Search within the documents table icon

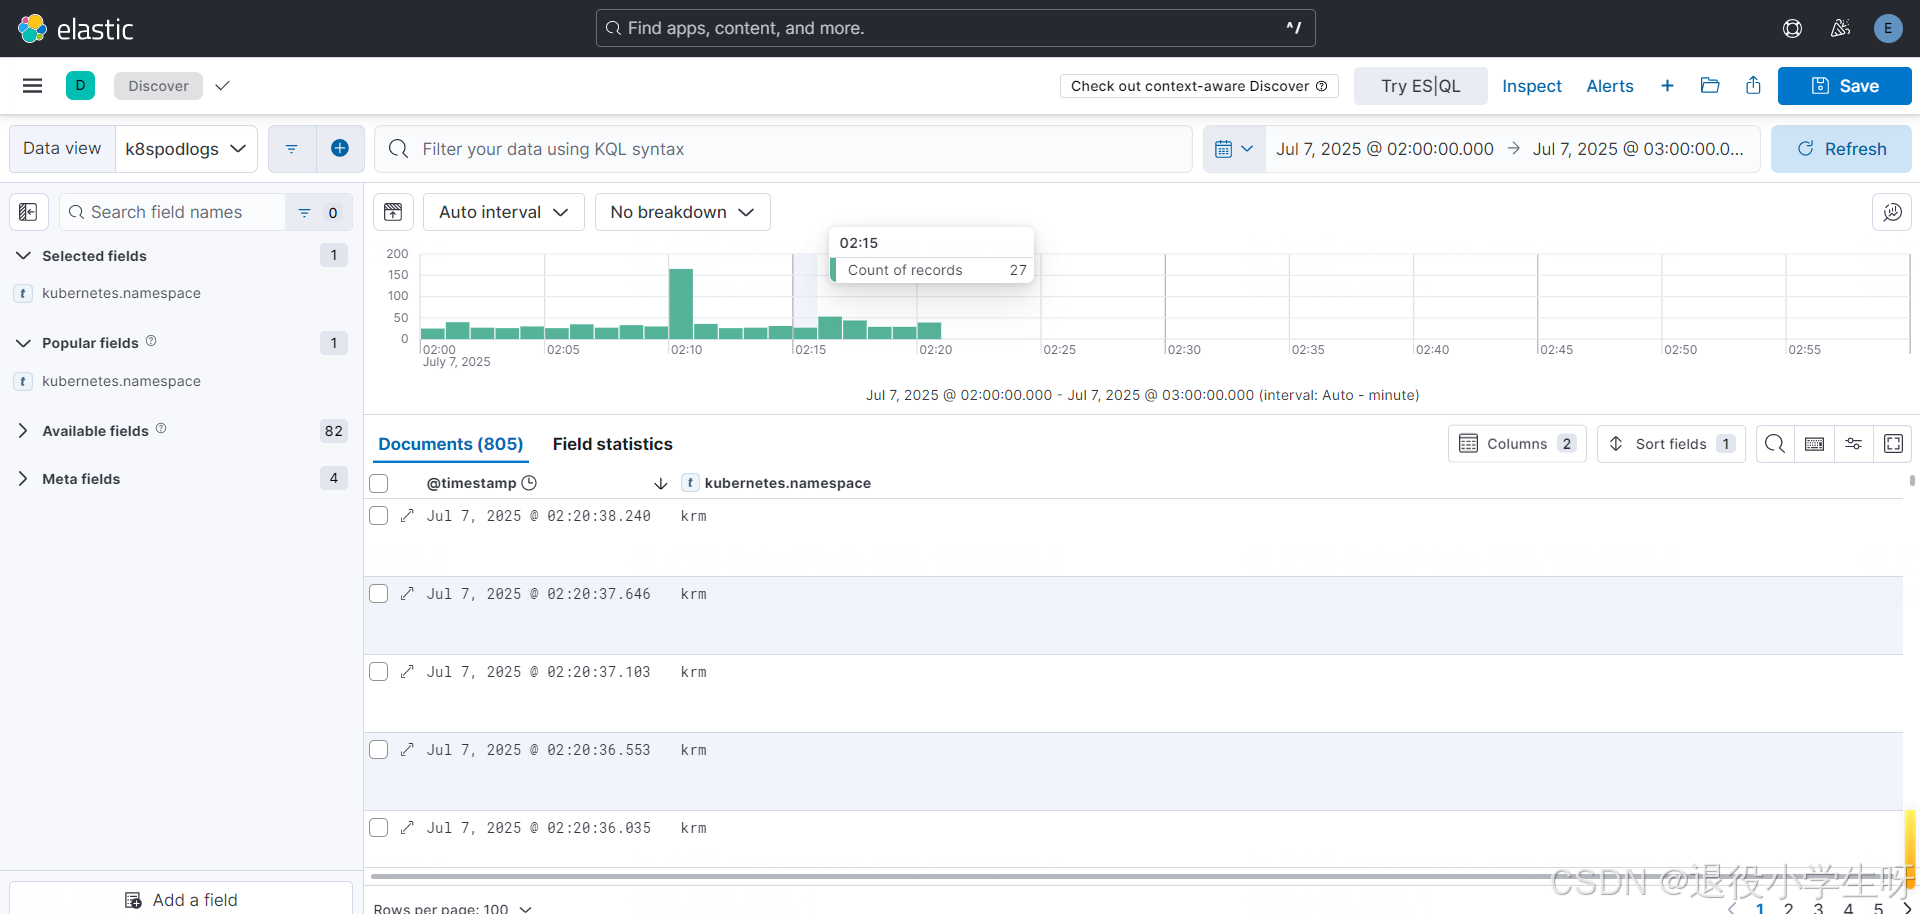pyautogui.click(x=1775, y=444)
